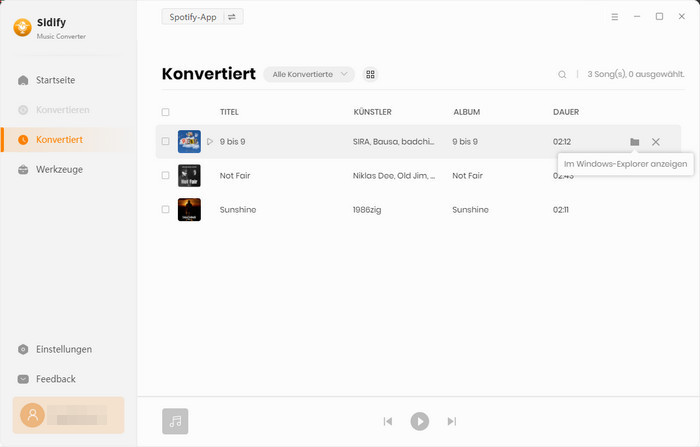The width and height of the screenshot is (700, 447).
Task: Click the Feedback envelope icon
Action: point(23,379)
